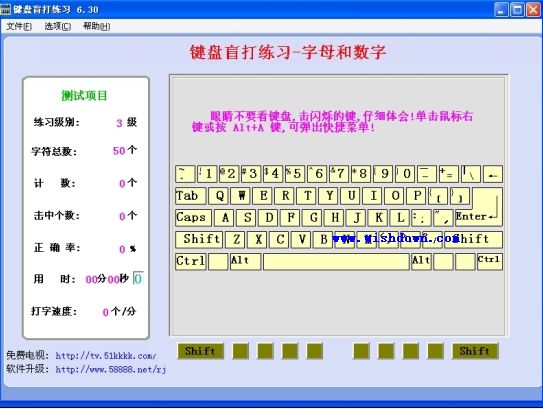The height and width of the screenshot is (409, 543).
Task: Click the number 2 key
Action: pos(229,174)
